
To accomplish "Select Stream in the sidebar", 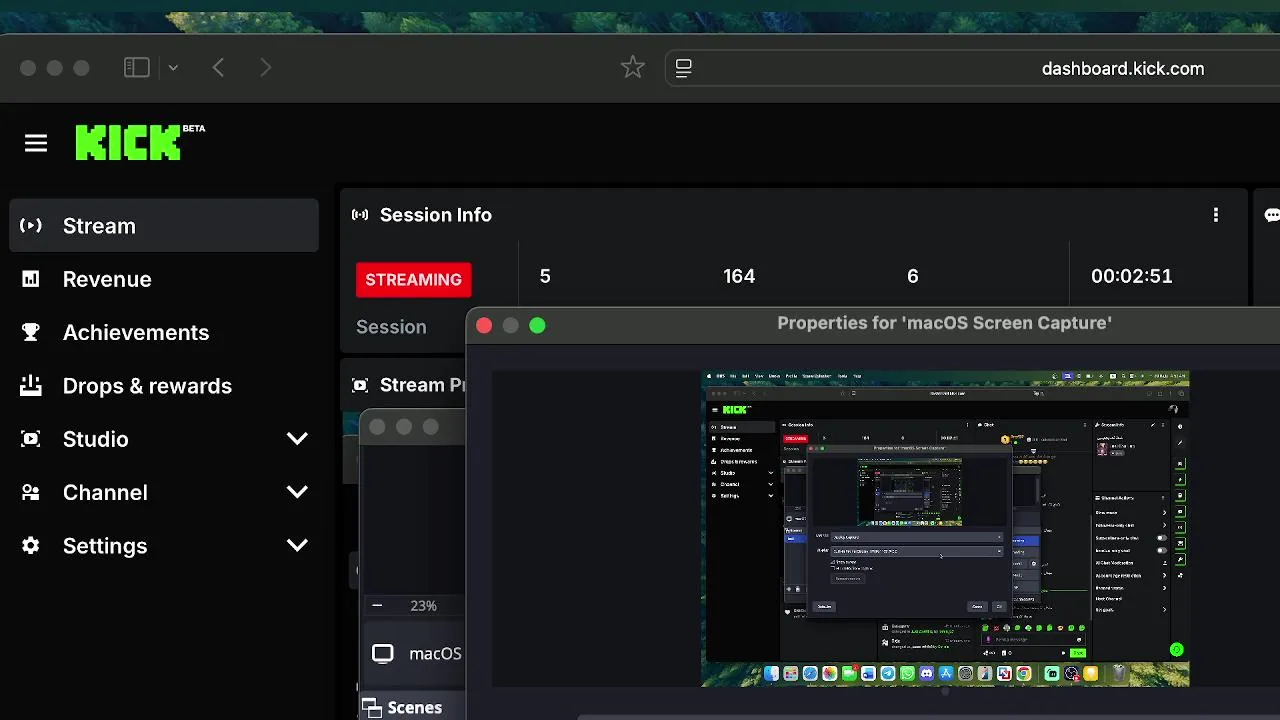I will coord(164,226).
